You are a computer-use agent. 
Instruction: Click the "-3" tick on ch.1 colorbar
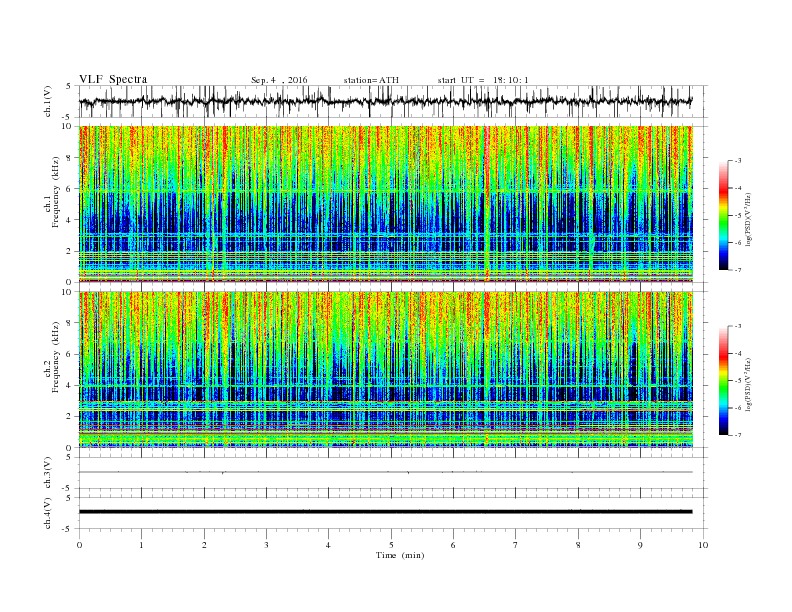(738, 161)
